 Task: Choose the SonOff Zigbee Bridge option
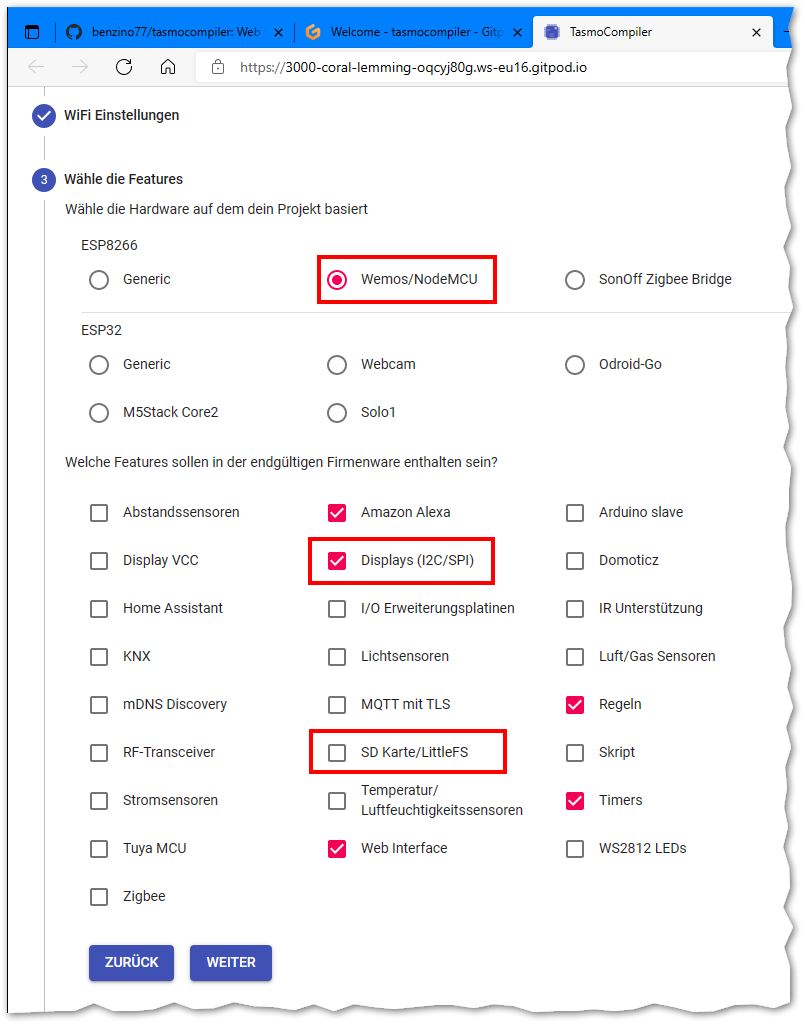pyautogui.click(x=575, y=280)
